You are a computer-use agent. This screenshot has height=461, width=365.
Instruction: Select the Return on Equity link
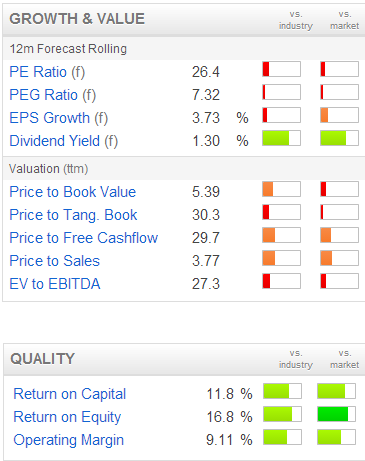(67, 417)
